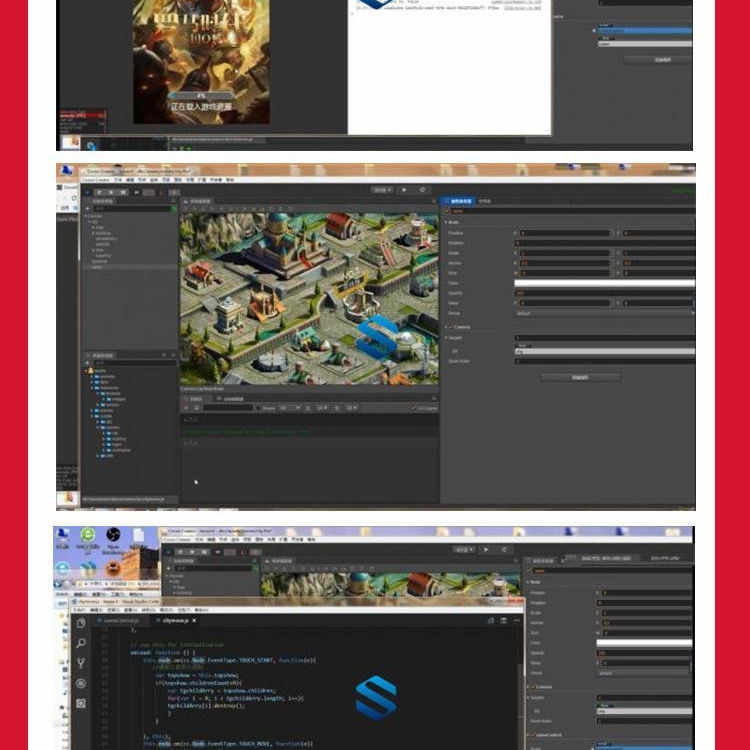The height and width of the screenshot is (750, 750).
Task: Open Source Control in the VS Code activity bar
Action: point(81,663)
